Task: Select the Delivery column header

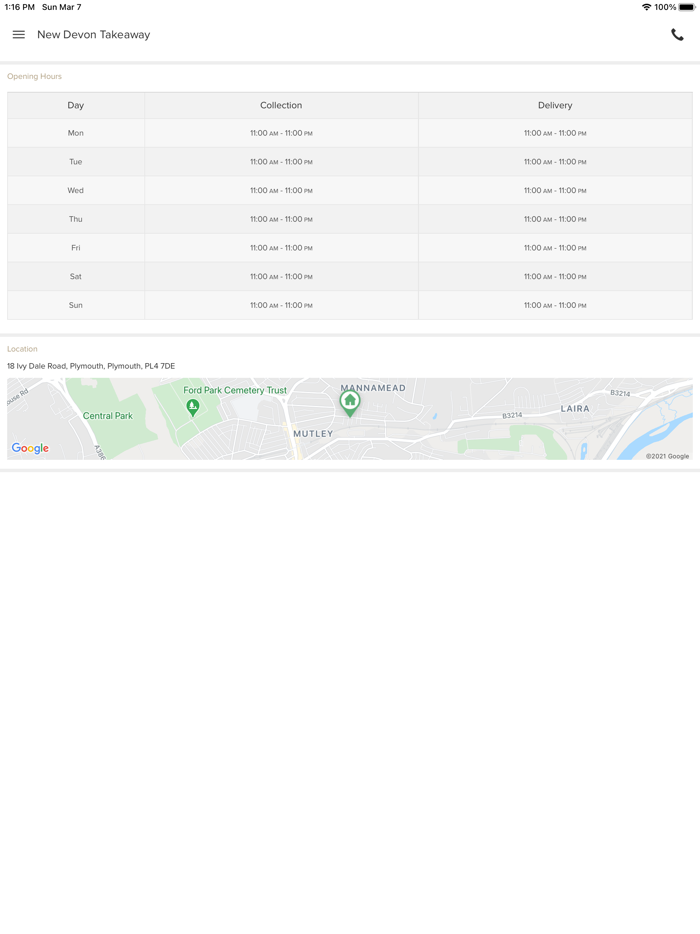Action: (555, 105)
